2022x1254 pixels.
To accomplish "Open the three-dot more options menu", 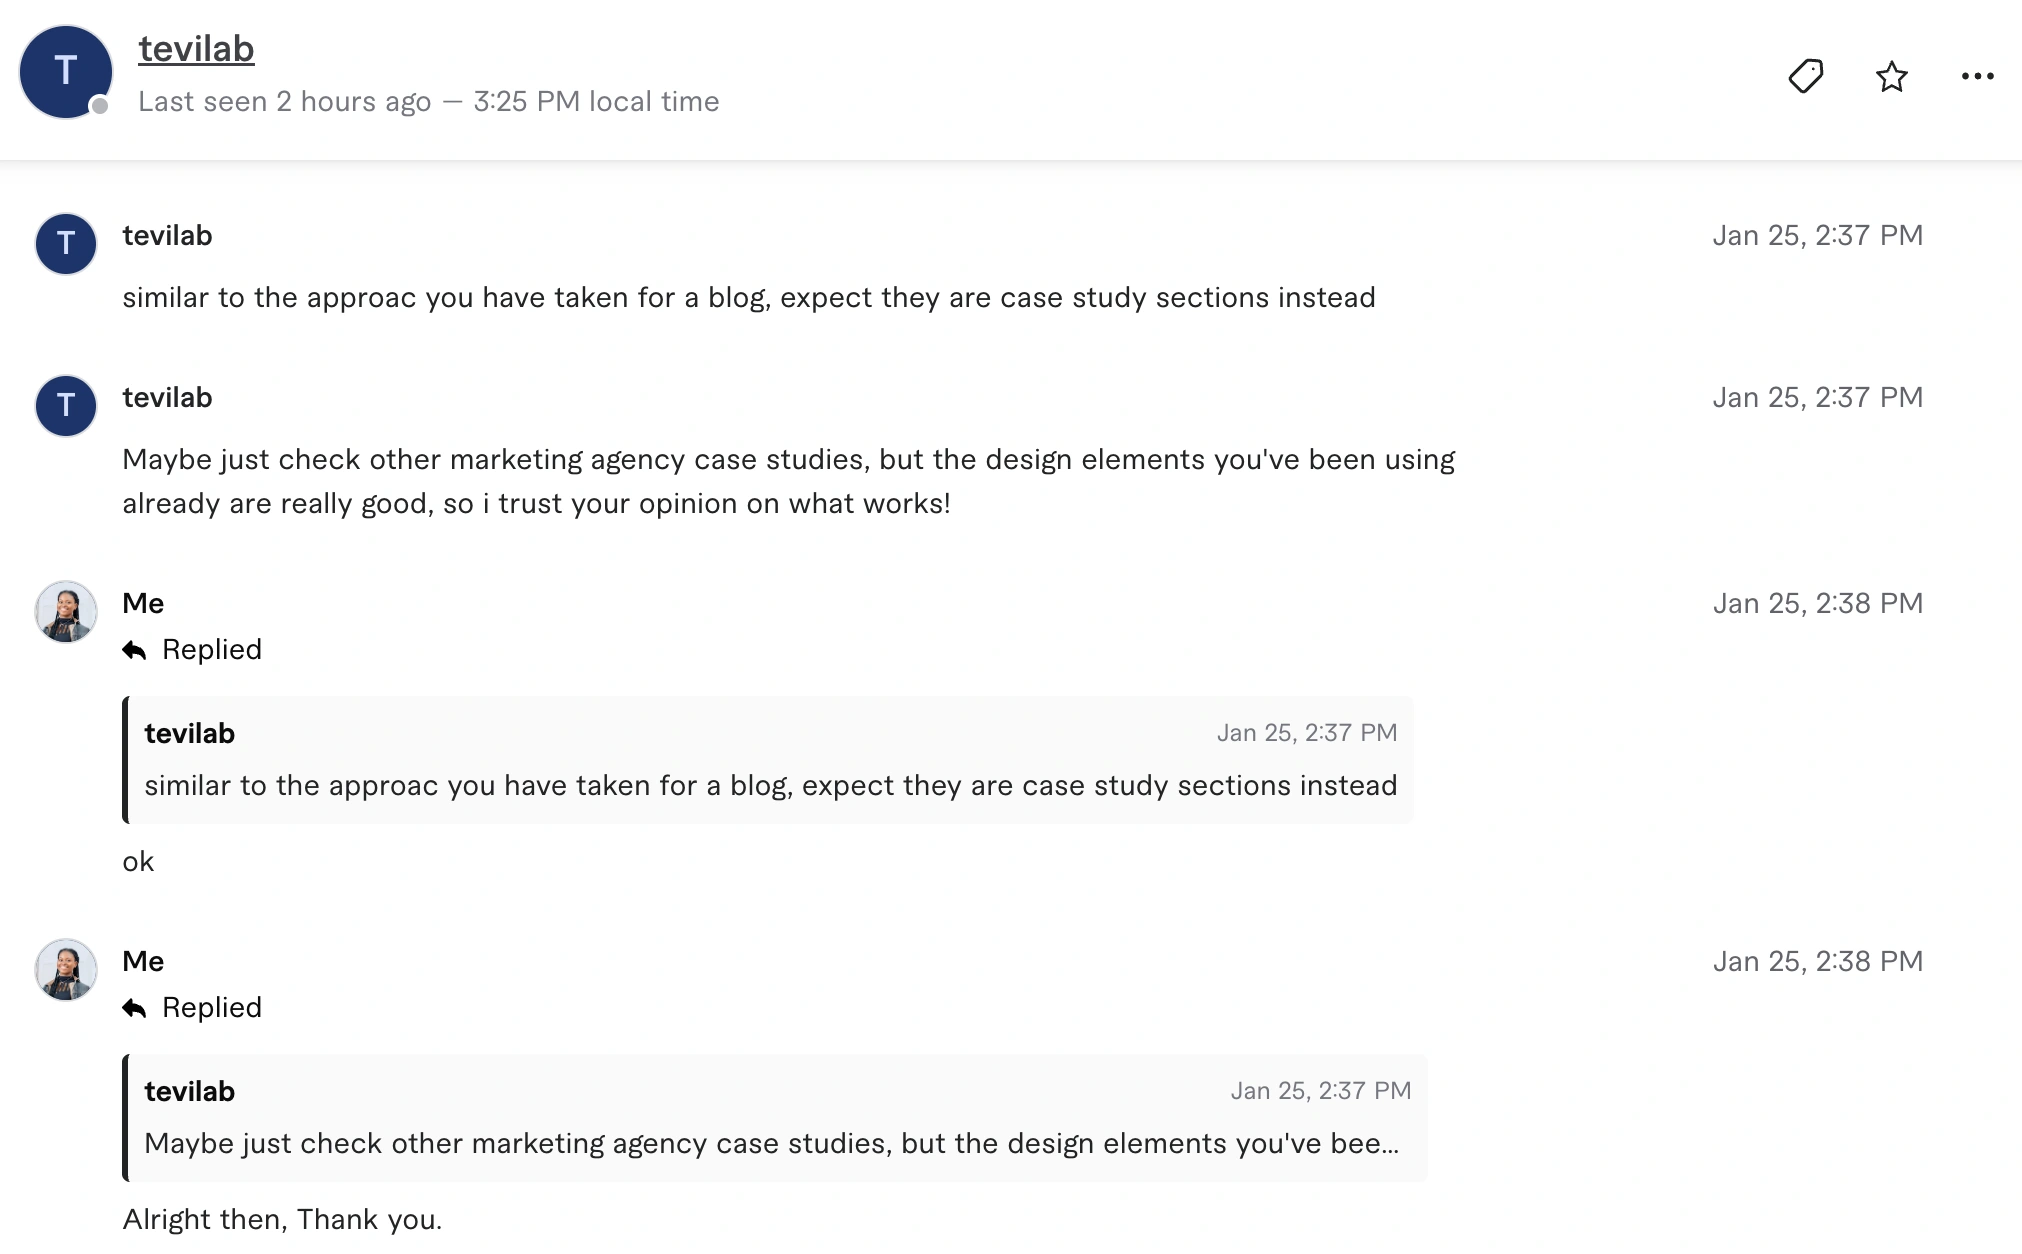I will pos(1977,76).
